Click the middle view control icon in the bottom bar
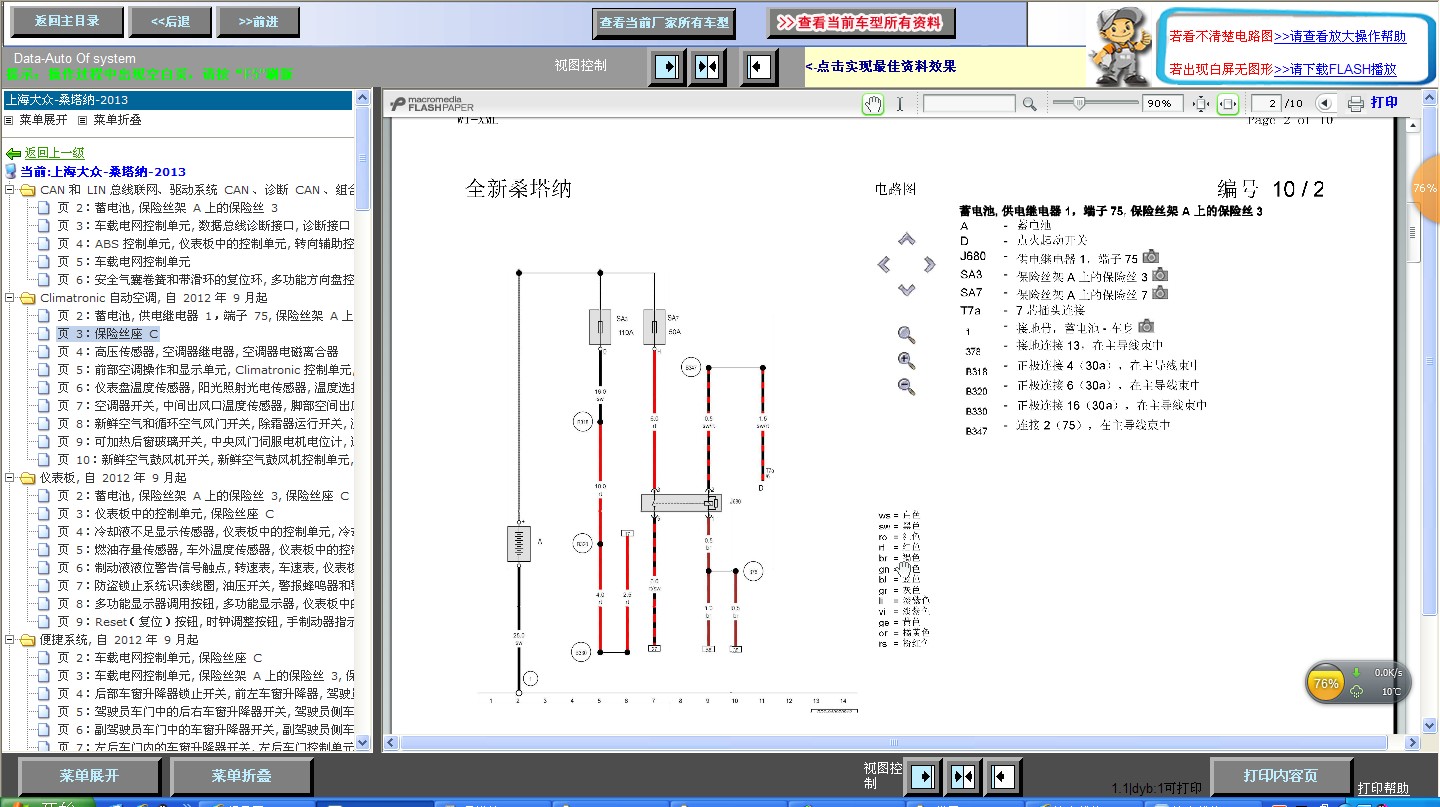The image size is (1440, 807). pos(963,776)
